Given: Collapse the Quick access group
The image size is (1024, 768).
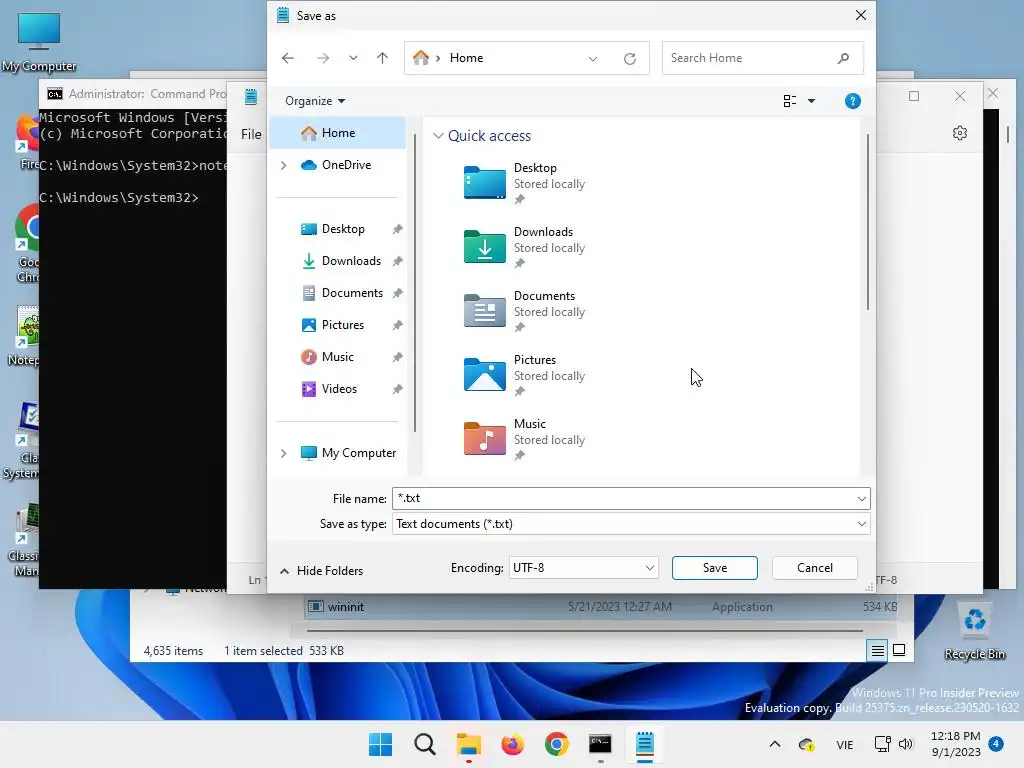Looking at the screenshot, I should 438,136.
